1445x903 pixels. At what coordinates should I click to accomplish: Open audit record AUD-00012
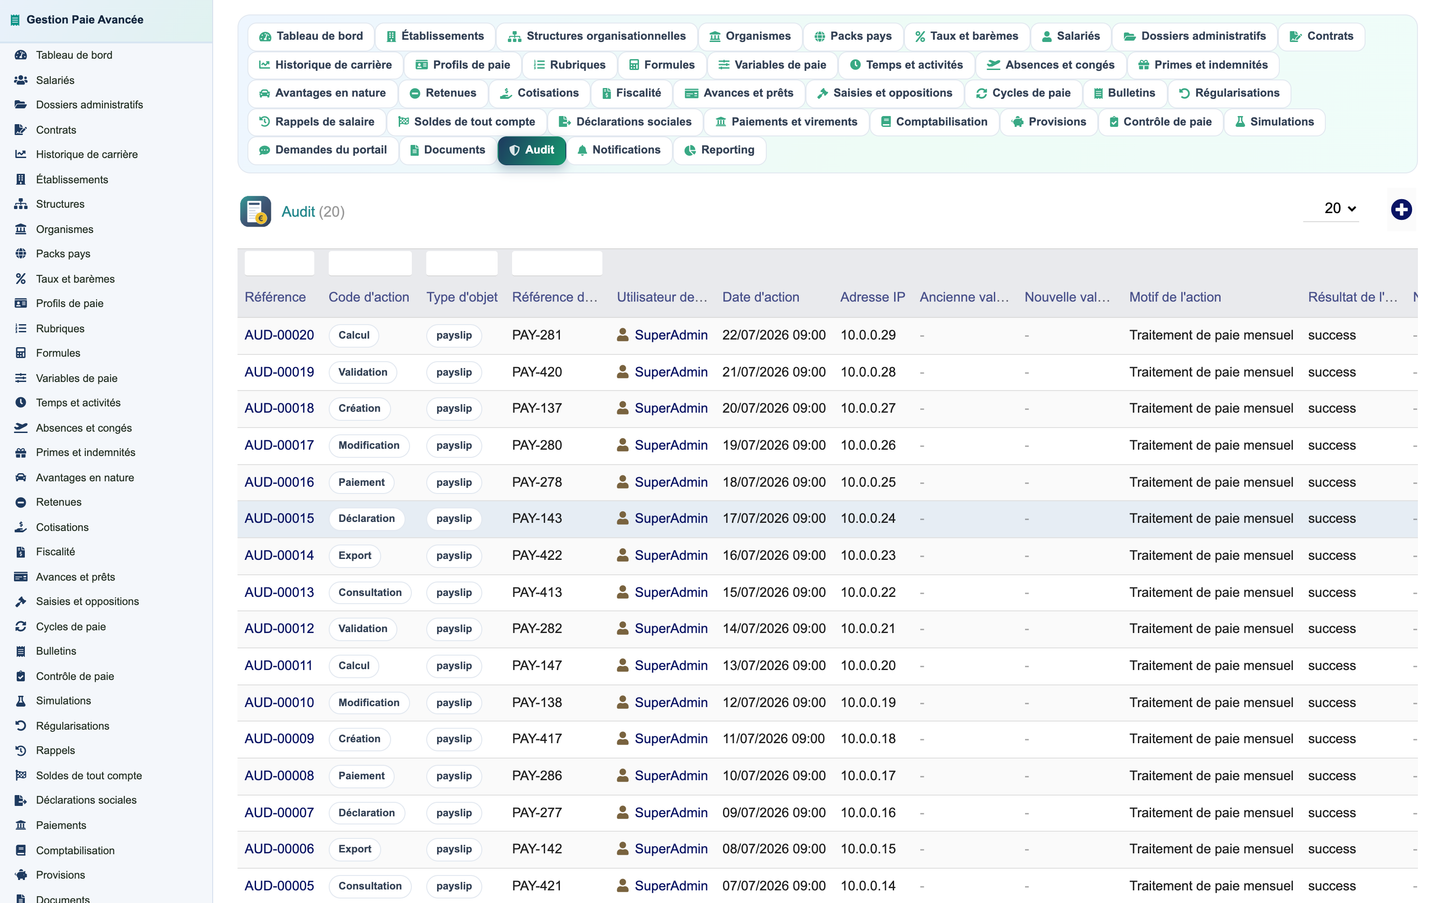click(279, 628)
